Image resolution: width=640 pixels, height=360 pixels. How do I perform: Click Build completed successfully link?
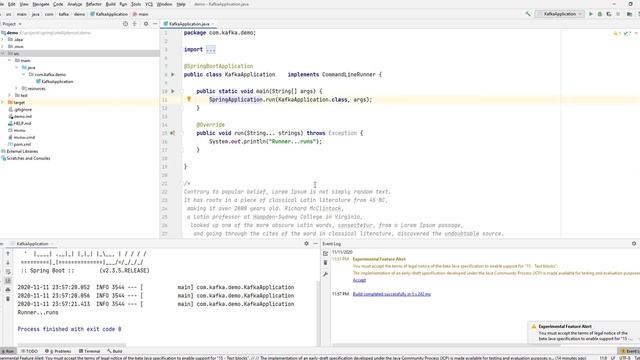pyautogui.click(x=391, y=294)
